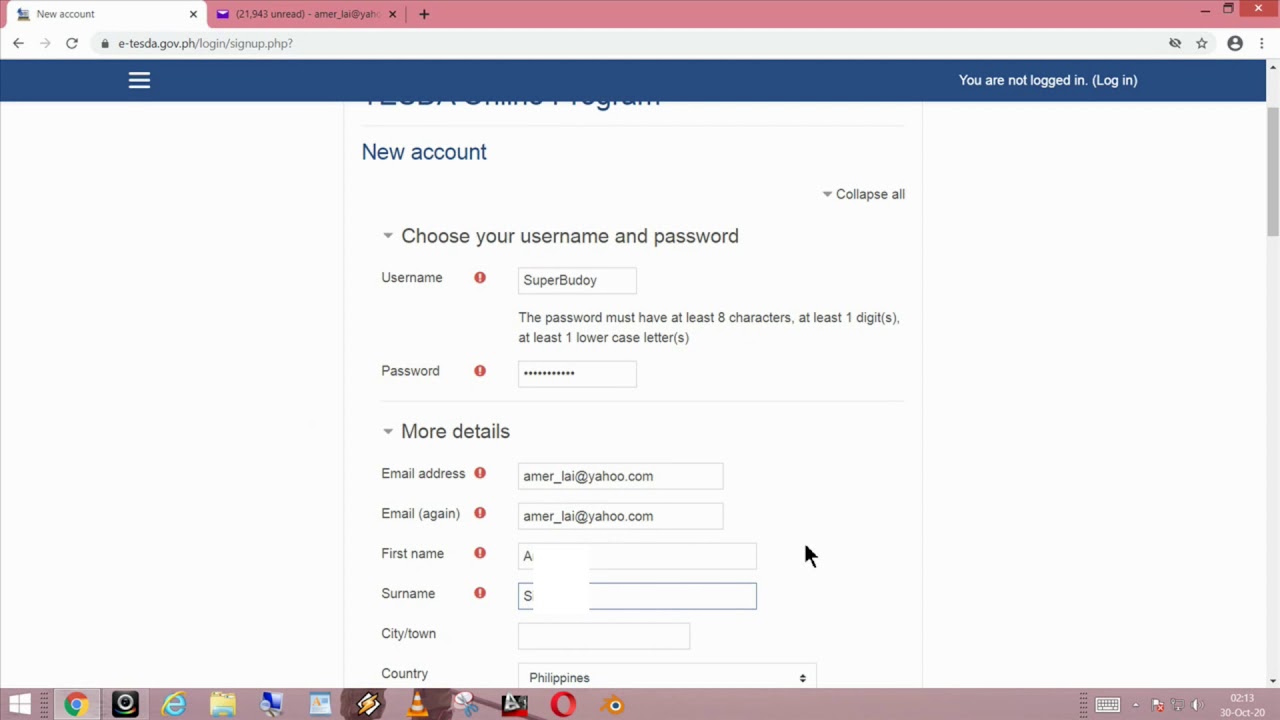1280x720 pixels.
Task: Click required icon beside Email (again)
Action: point(480,513)
